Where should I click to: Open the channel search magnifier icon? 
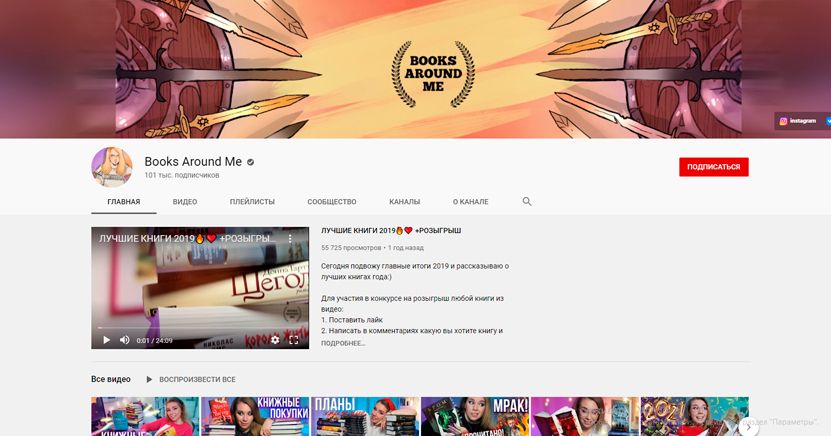coord(527,201)
